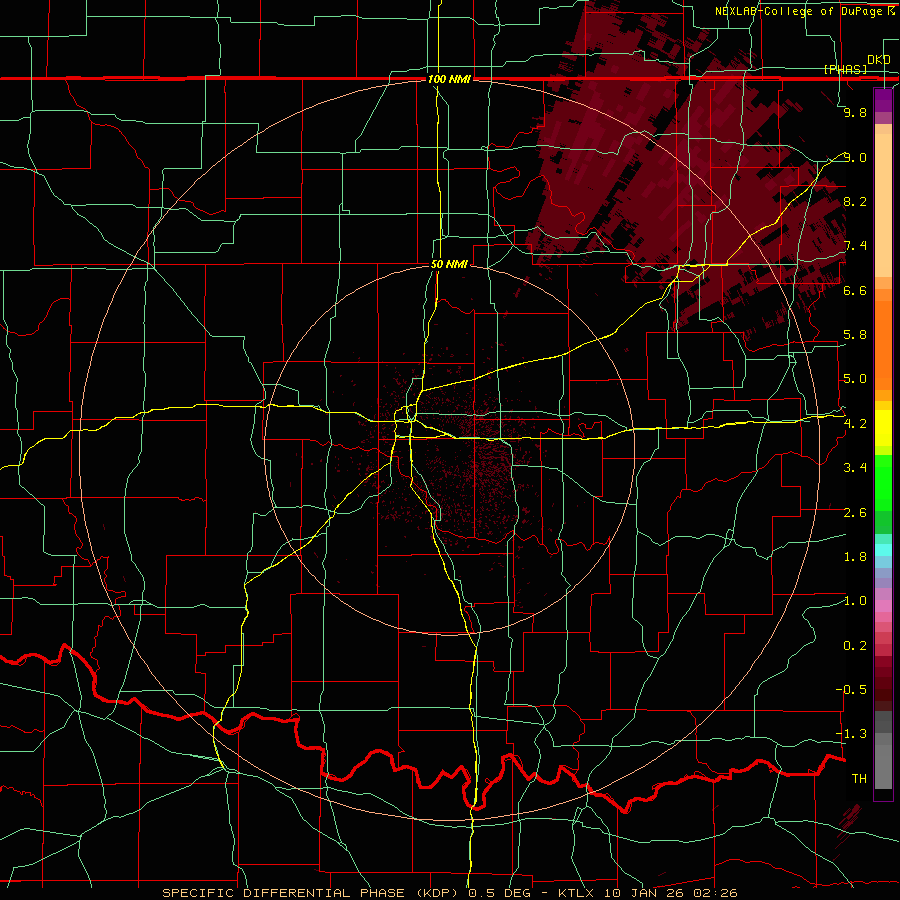Select the 0.2 value on the color scale
900x900 pixels.
(x=855, y=646)
